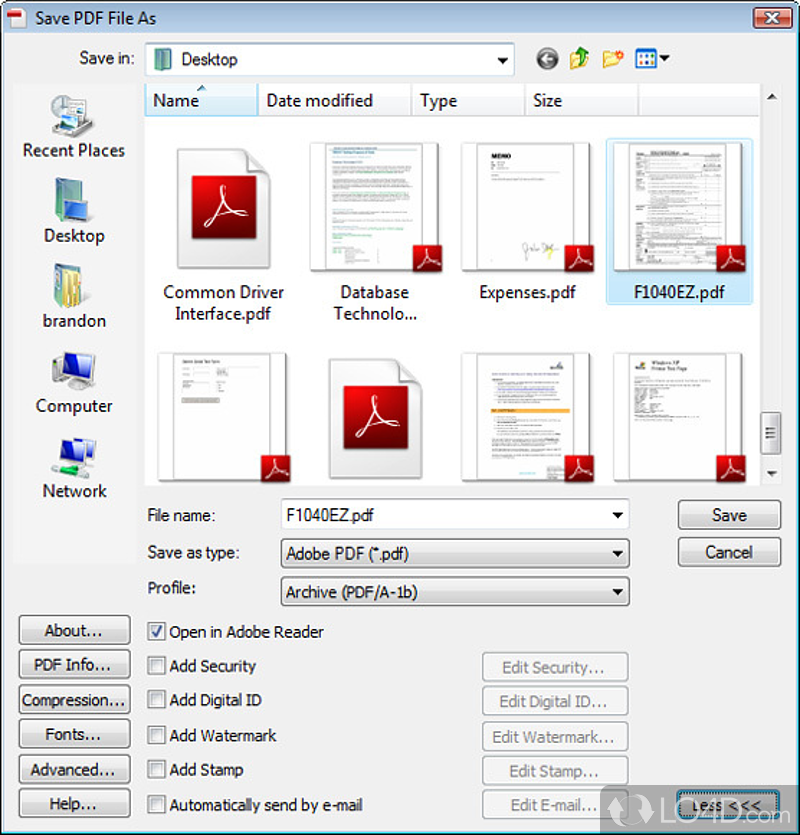
Task: Click the Save button
Action: tap(729, 514)
